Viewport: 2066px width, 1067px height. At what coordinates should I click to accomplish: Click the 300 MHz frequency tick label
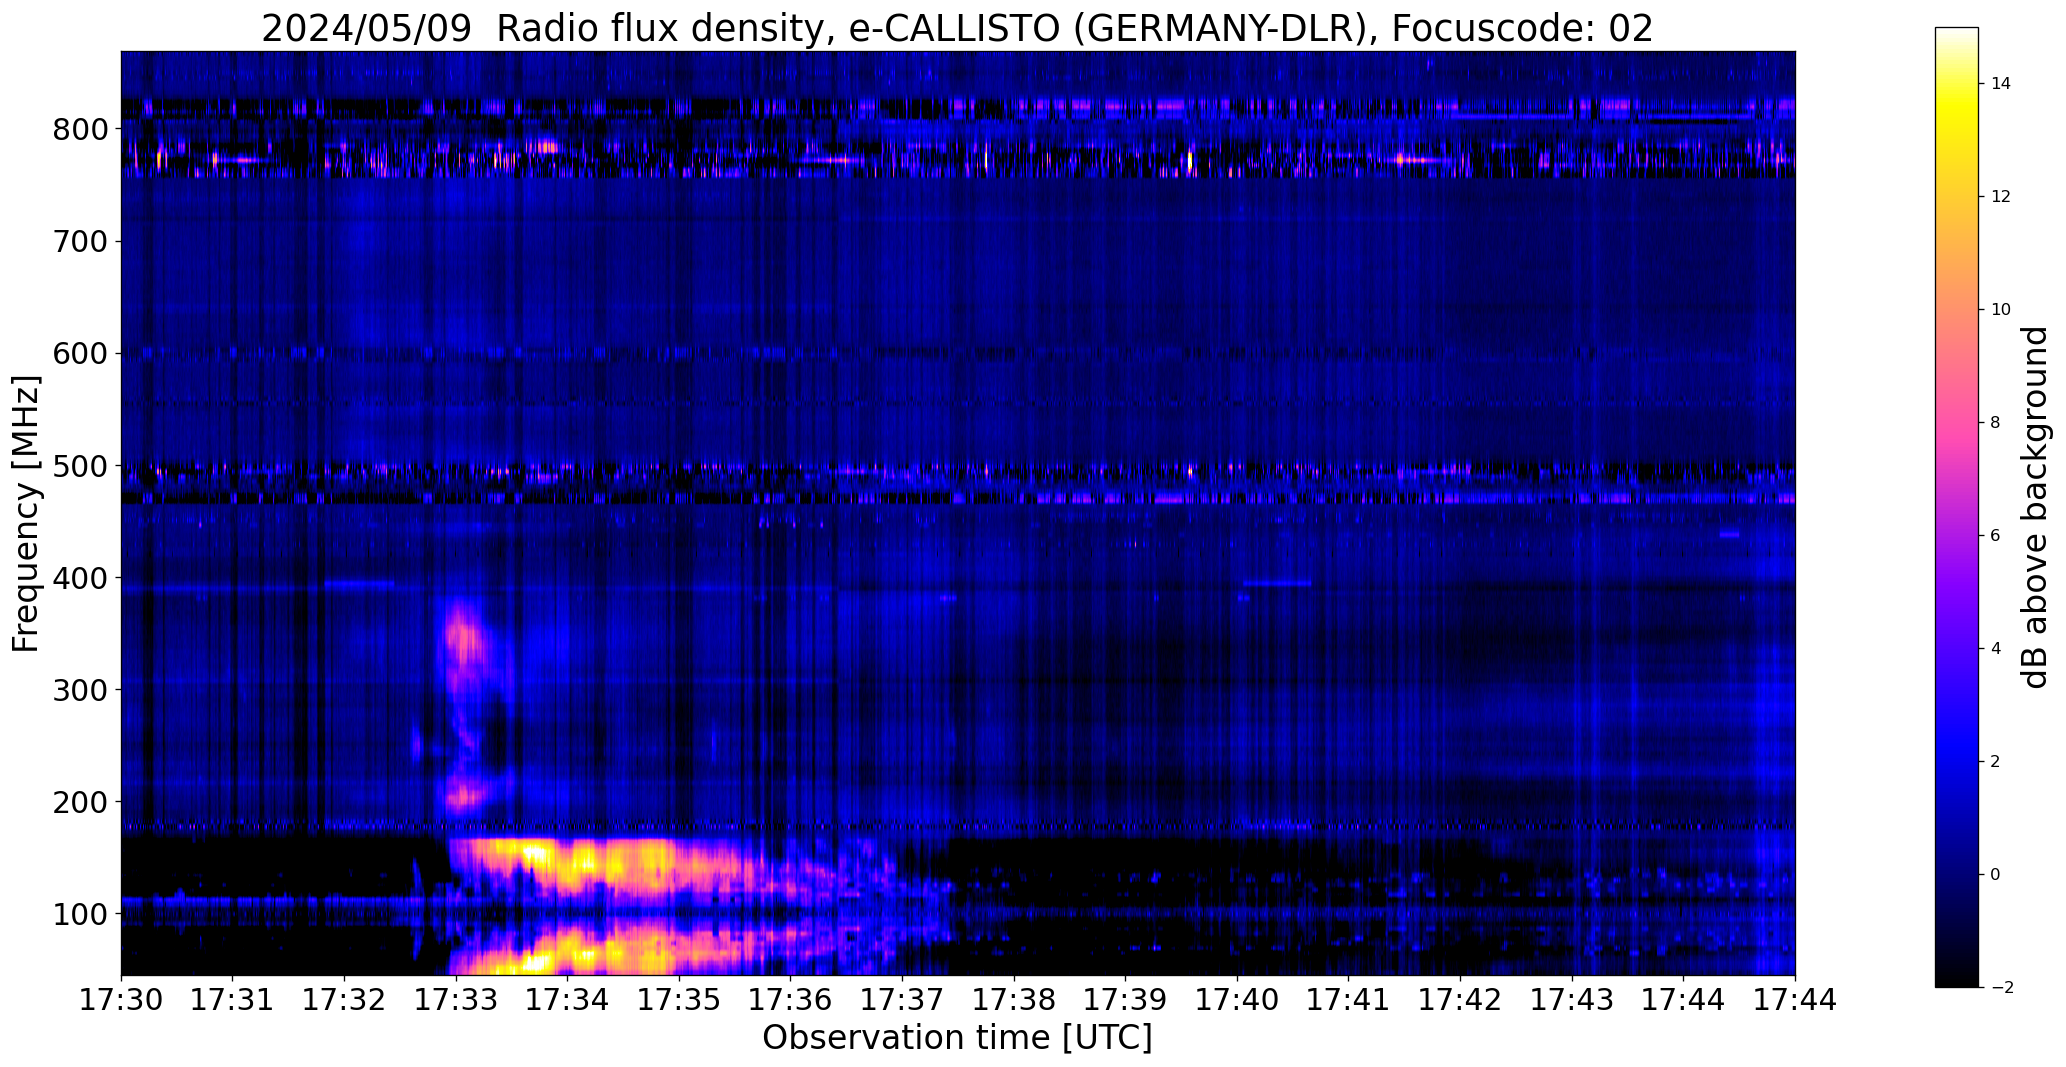[79, 691]
